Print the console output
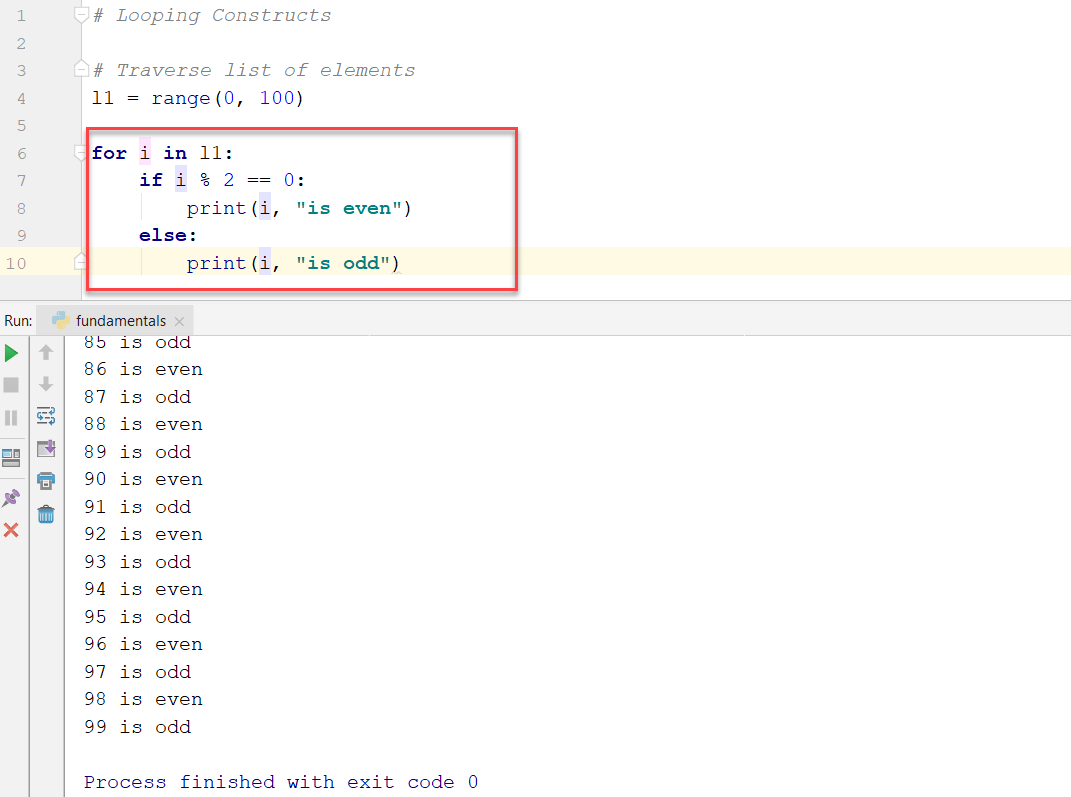Image resolution: width=1071 pixels, height=797 pixels. pyautogui.click(x=46, y=481)
